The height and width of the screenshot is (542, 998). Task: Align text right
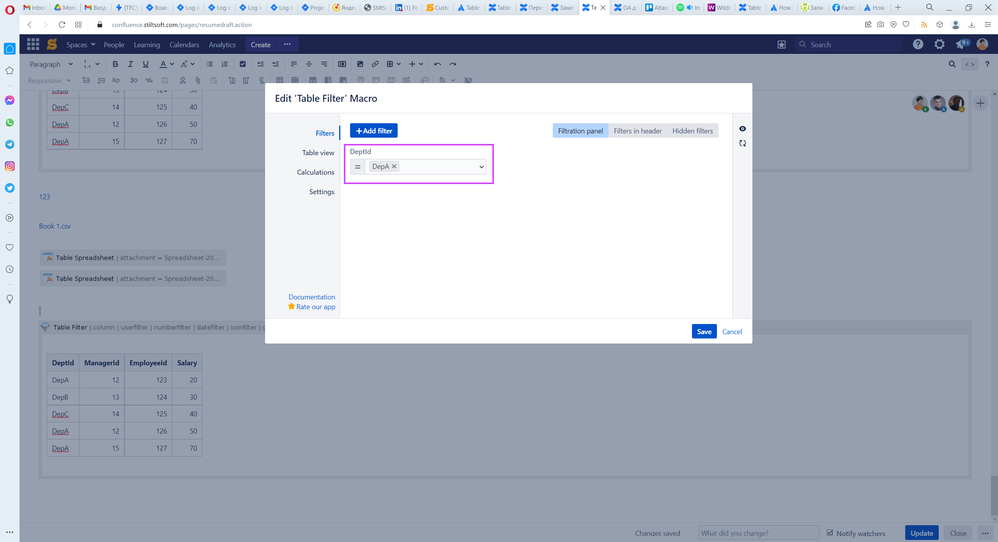[x=324, y=64]
